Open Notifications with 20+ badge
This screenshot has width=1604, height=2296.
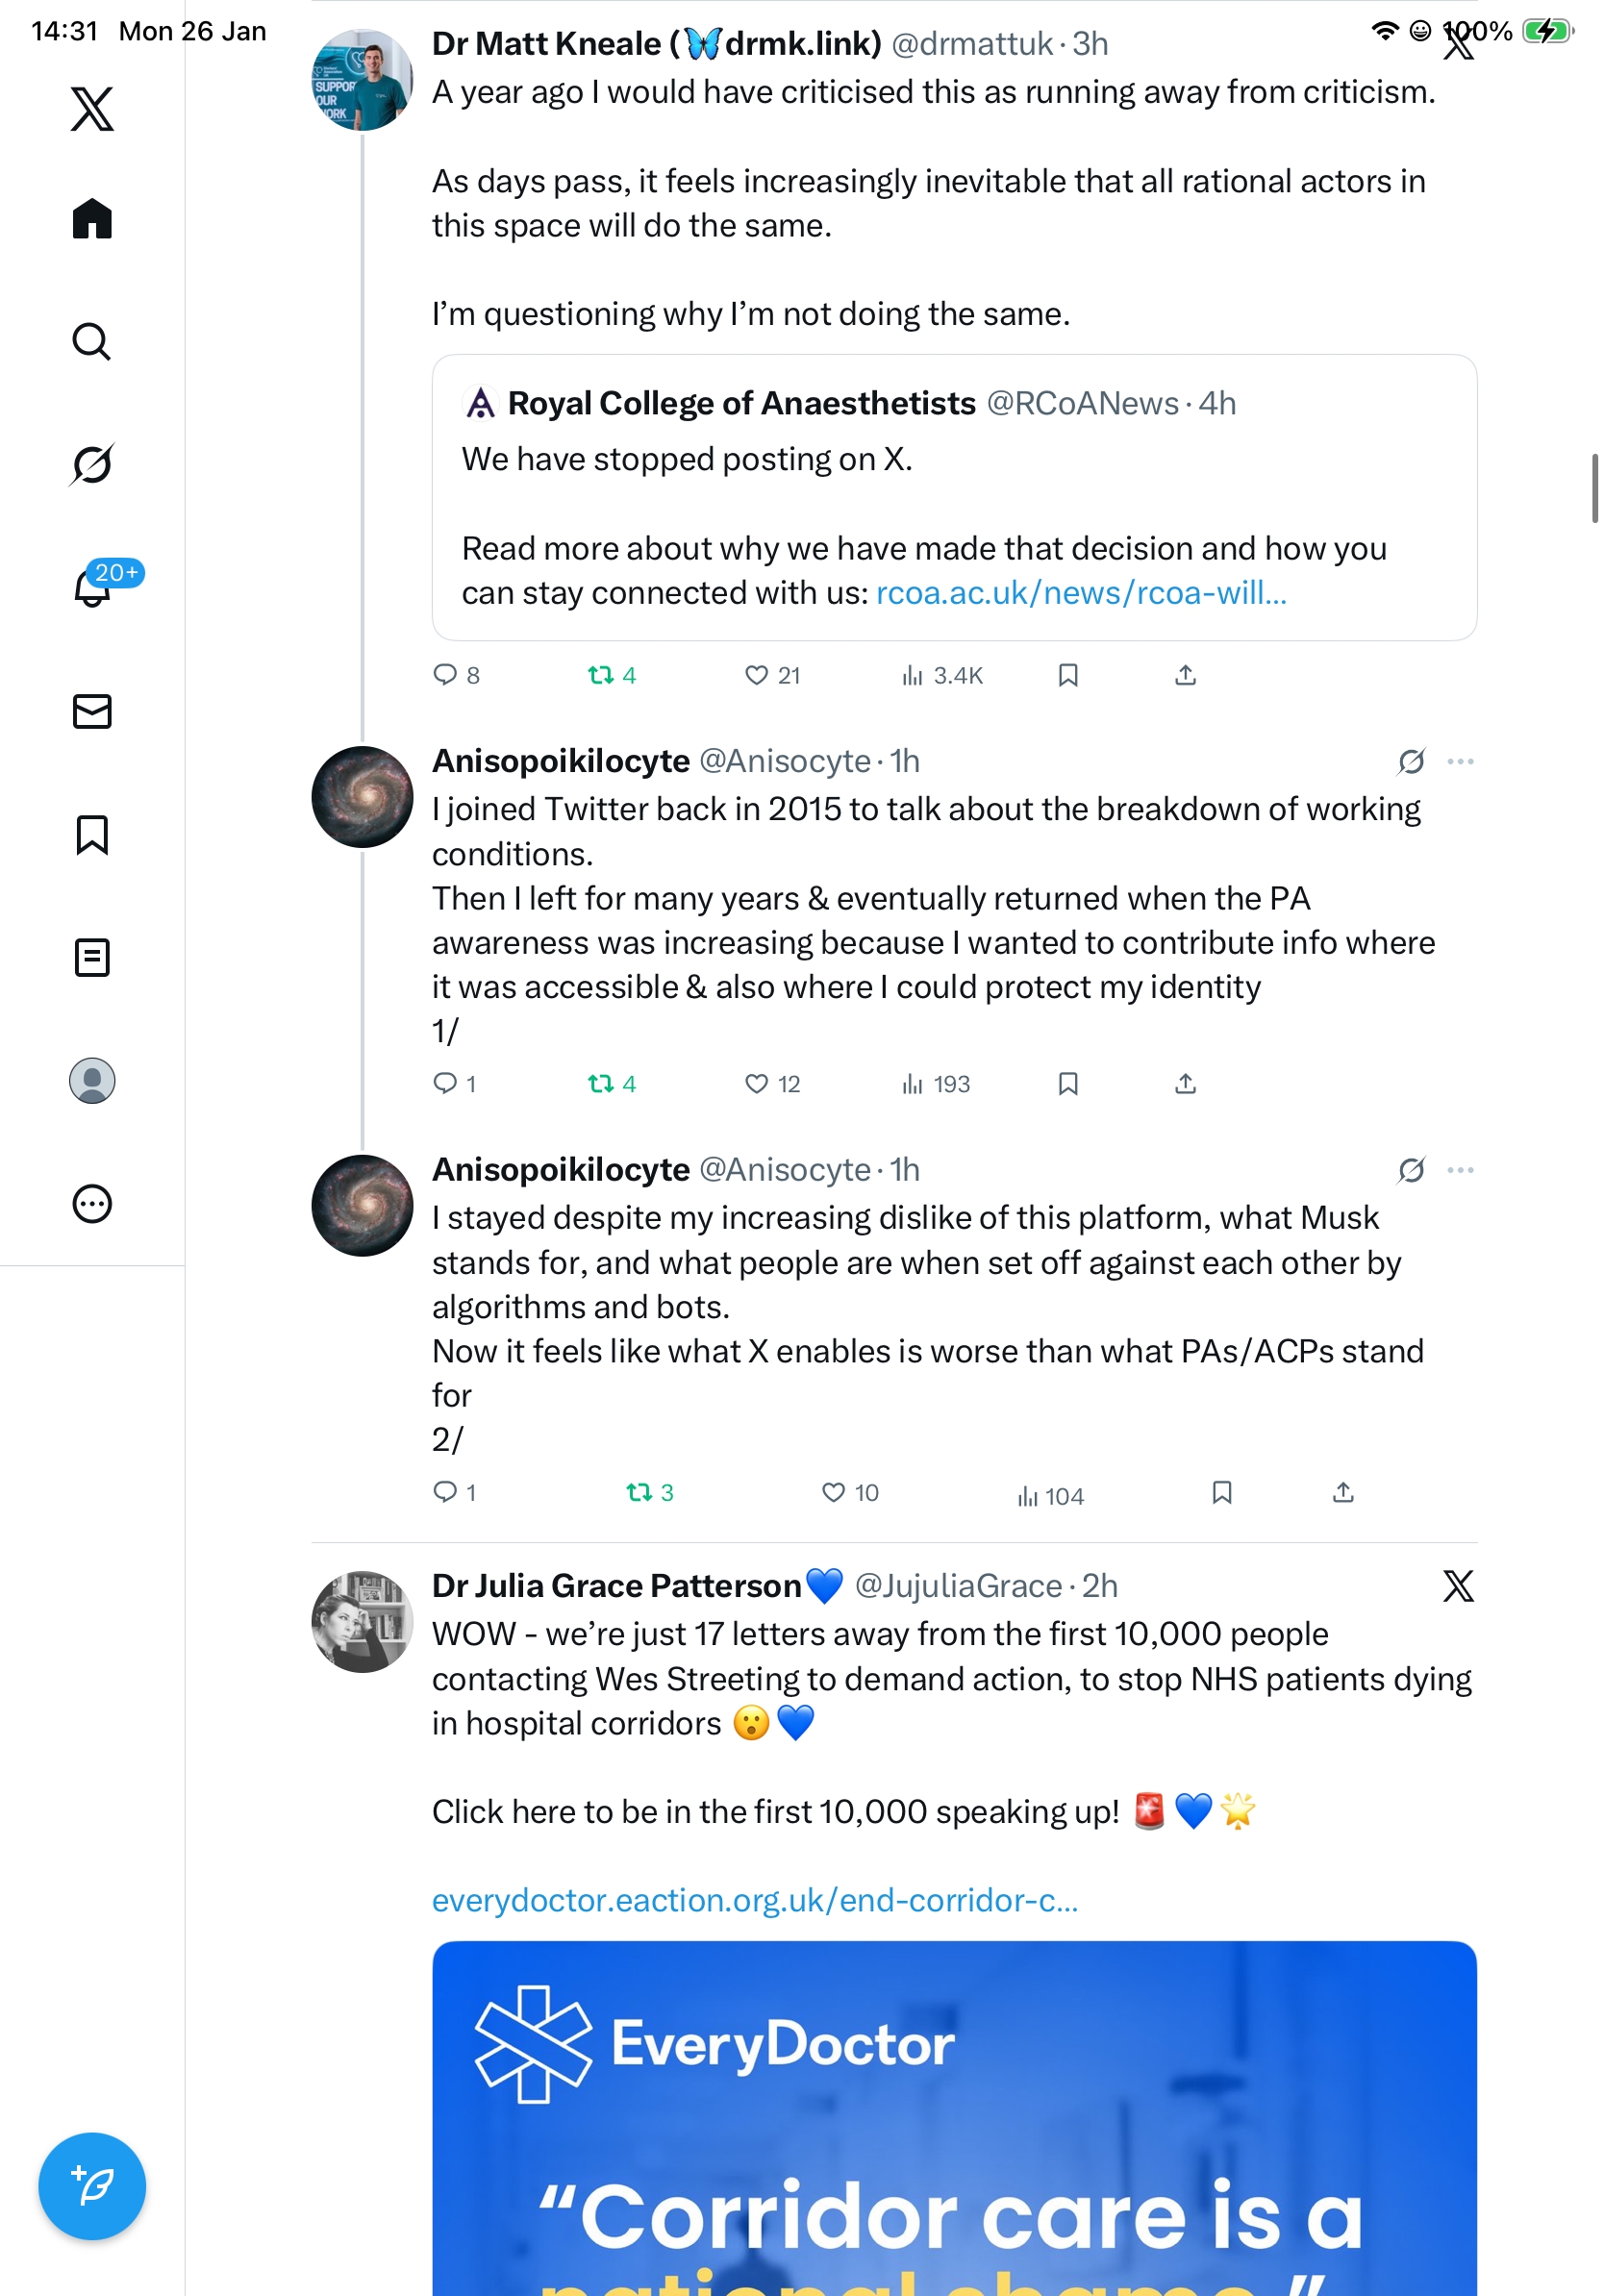(92, 587)
